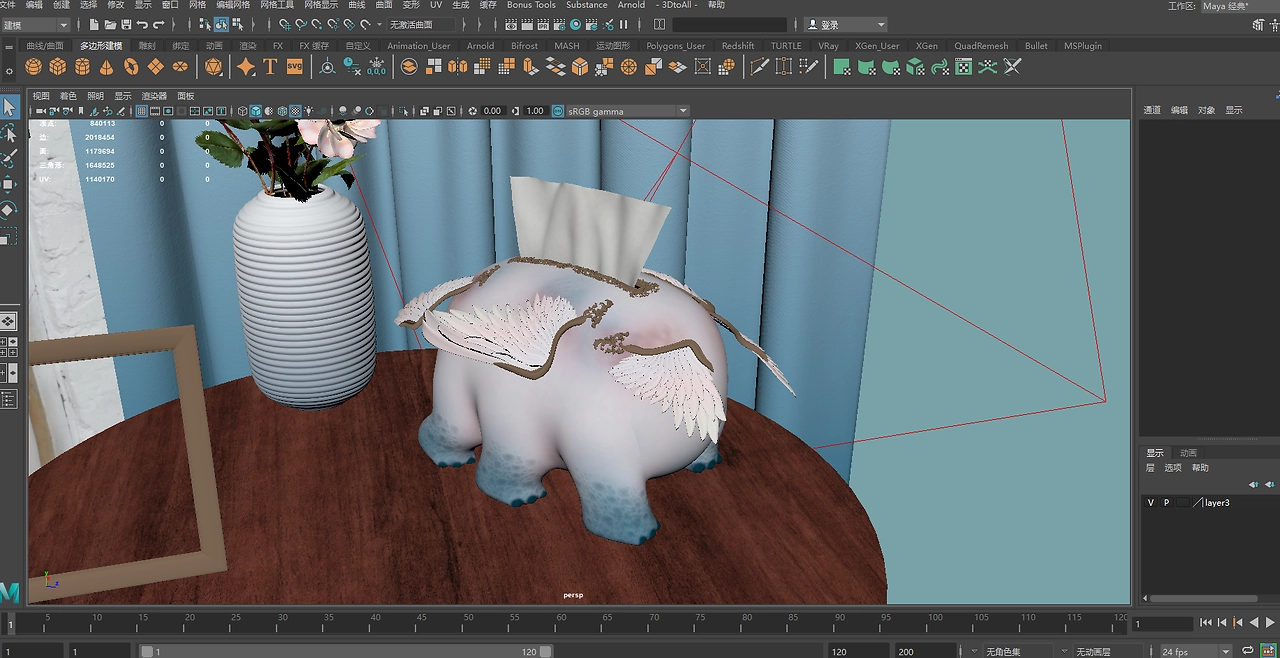Screen dimensions: 1280x658
Task: Open the 建模 menu set dropdown
Action: click(36, 24)
